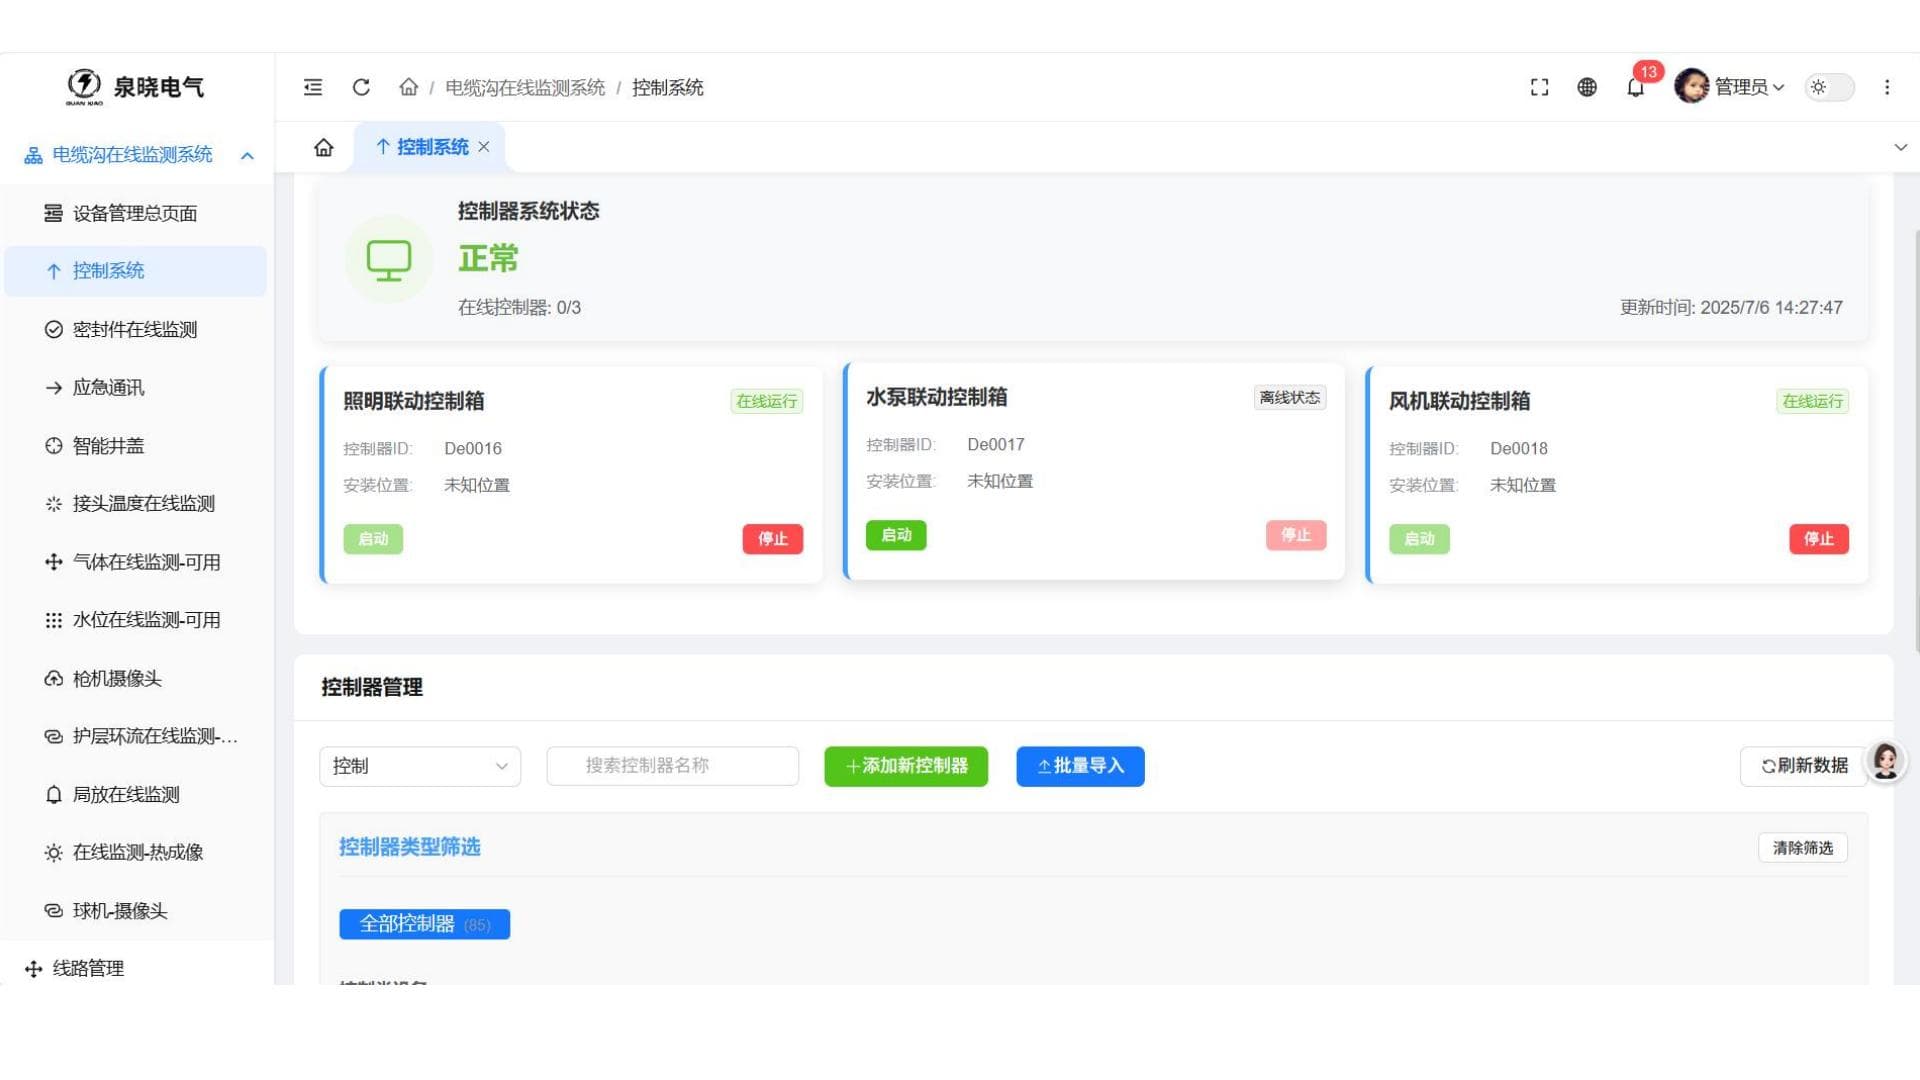Stop the 风机联动控制箱 controller
Screen dimensions: 1920x1080
[x=1819, y=539]
